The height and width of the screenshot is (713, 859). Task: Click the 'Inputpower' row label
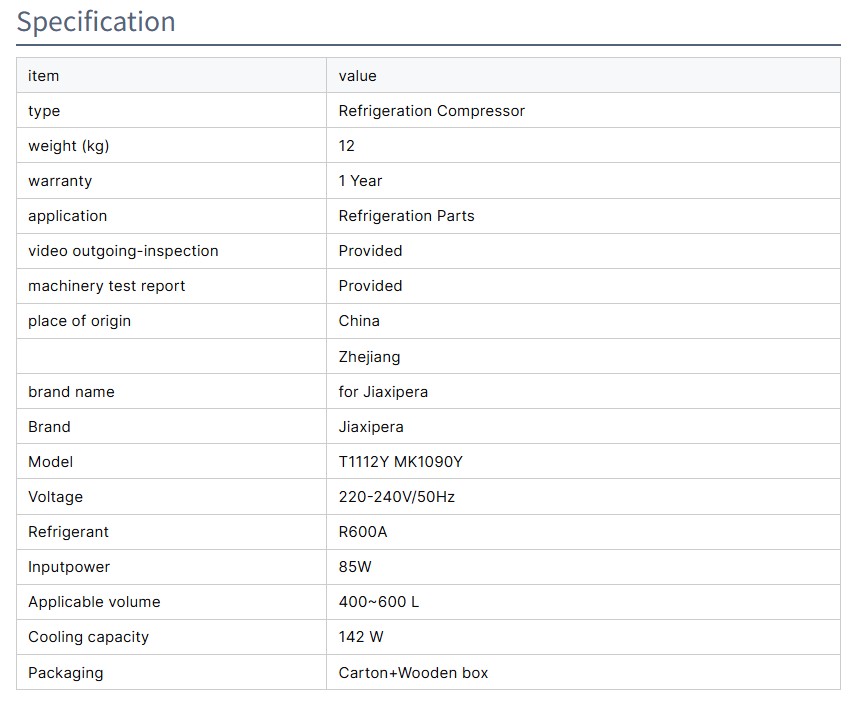pyautogui.click(x=69, y=567)
